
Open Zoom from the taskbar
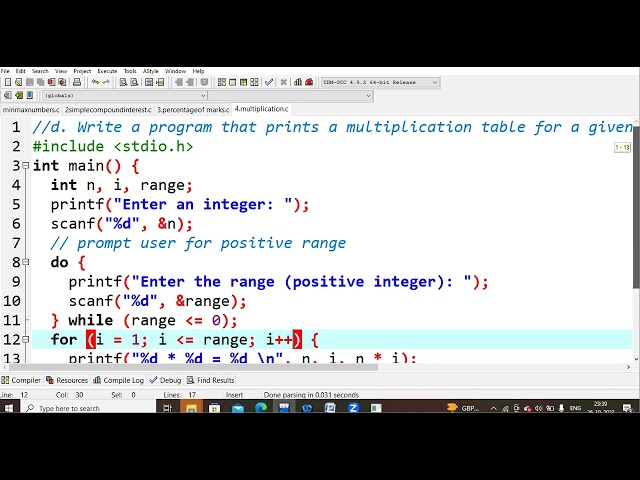(353, 408)
